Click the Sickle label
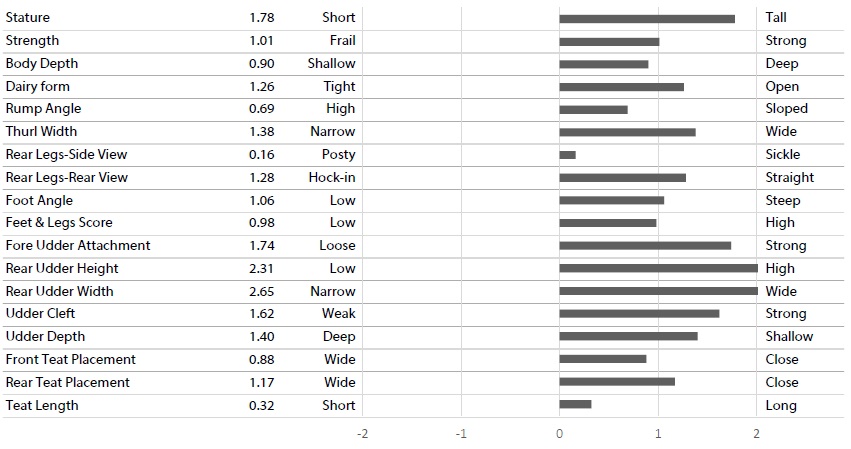Viewport: 851px width, 449px height. (x=783, y=154)
